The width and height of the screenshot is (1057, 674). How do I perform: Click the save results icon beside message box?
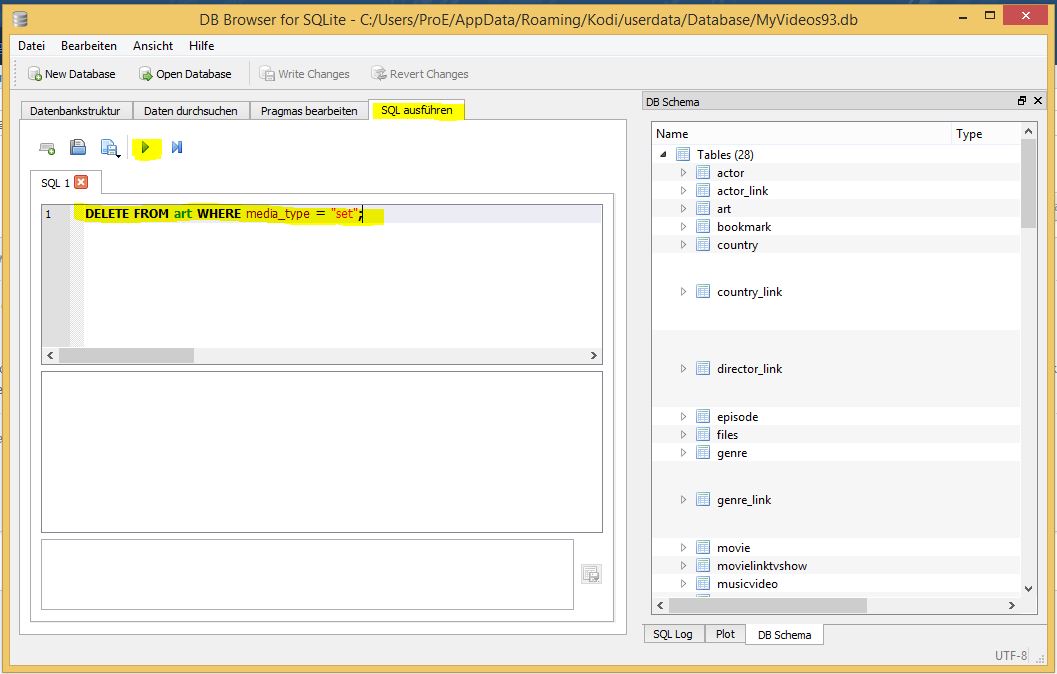tap(591, 574)
